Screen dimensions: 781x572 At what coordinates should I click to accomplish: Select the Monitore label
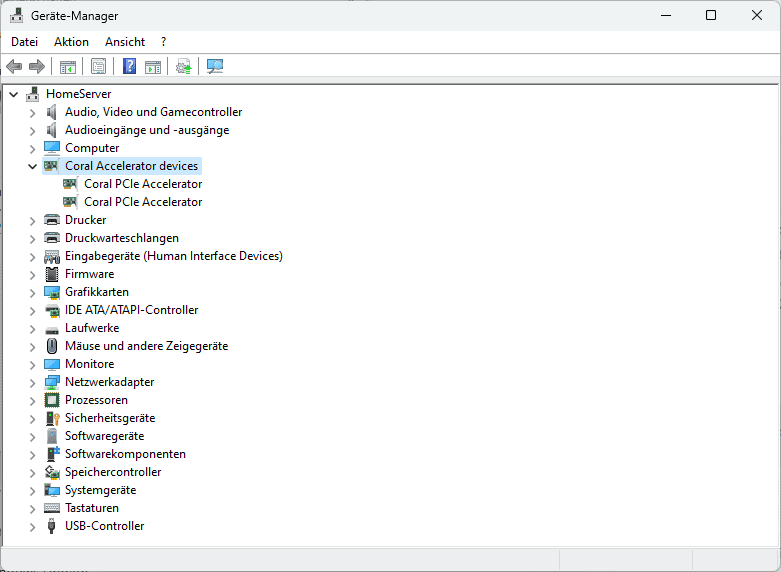(90, 364)
